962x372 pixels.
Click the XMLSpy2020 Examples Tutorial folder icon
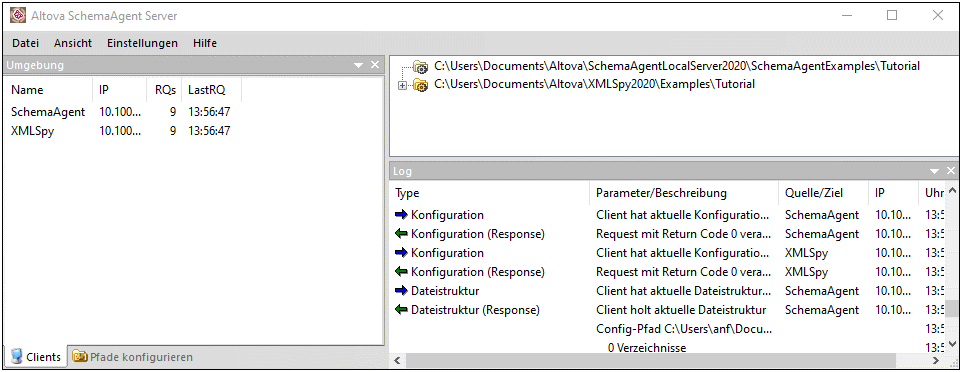click(420, 85)
